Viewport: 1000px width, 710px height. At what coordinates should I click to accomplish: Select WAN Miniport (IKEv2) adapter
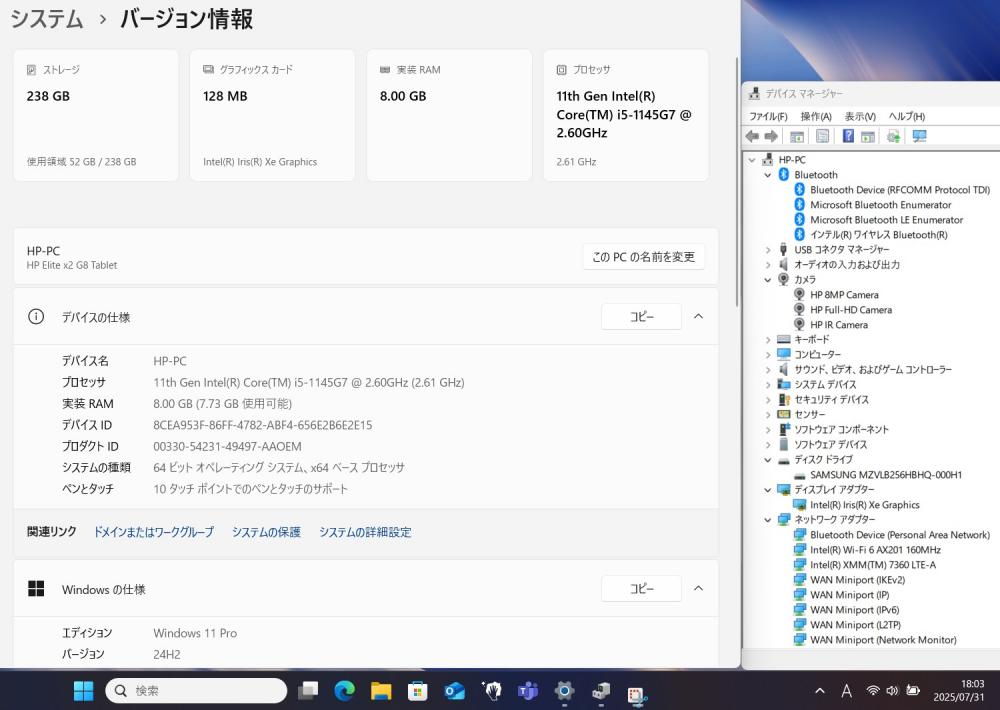[x=857, y=579]
